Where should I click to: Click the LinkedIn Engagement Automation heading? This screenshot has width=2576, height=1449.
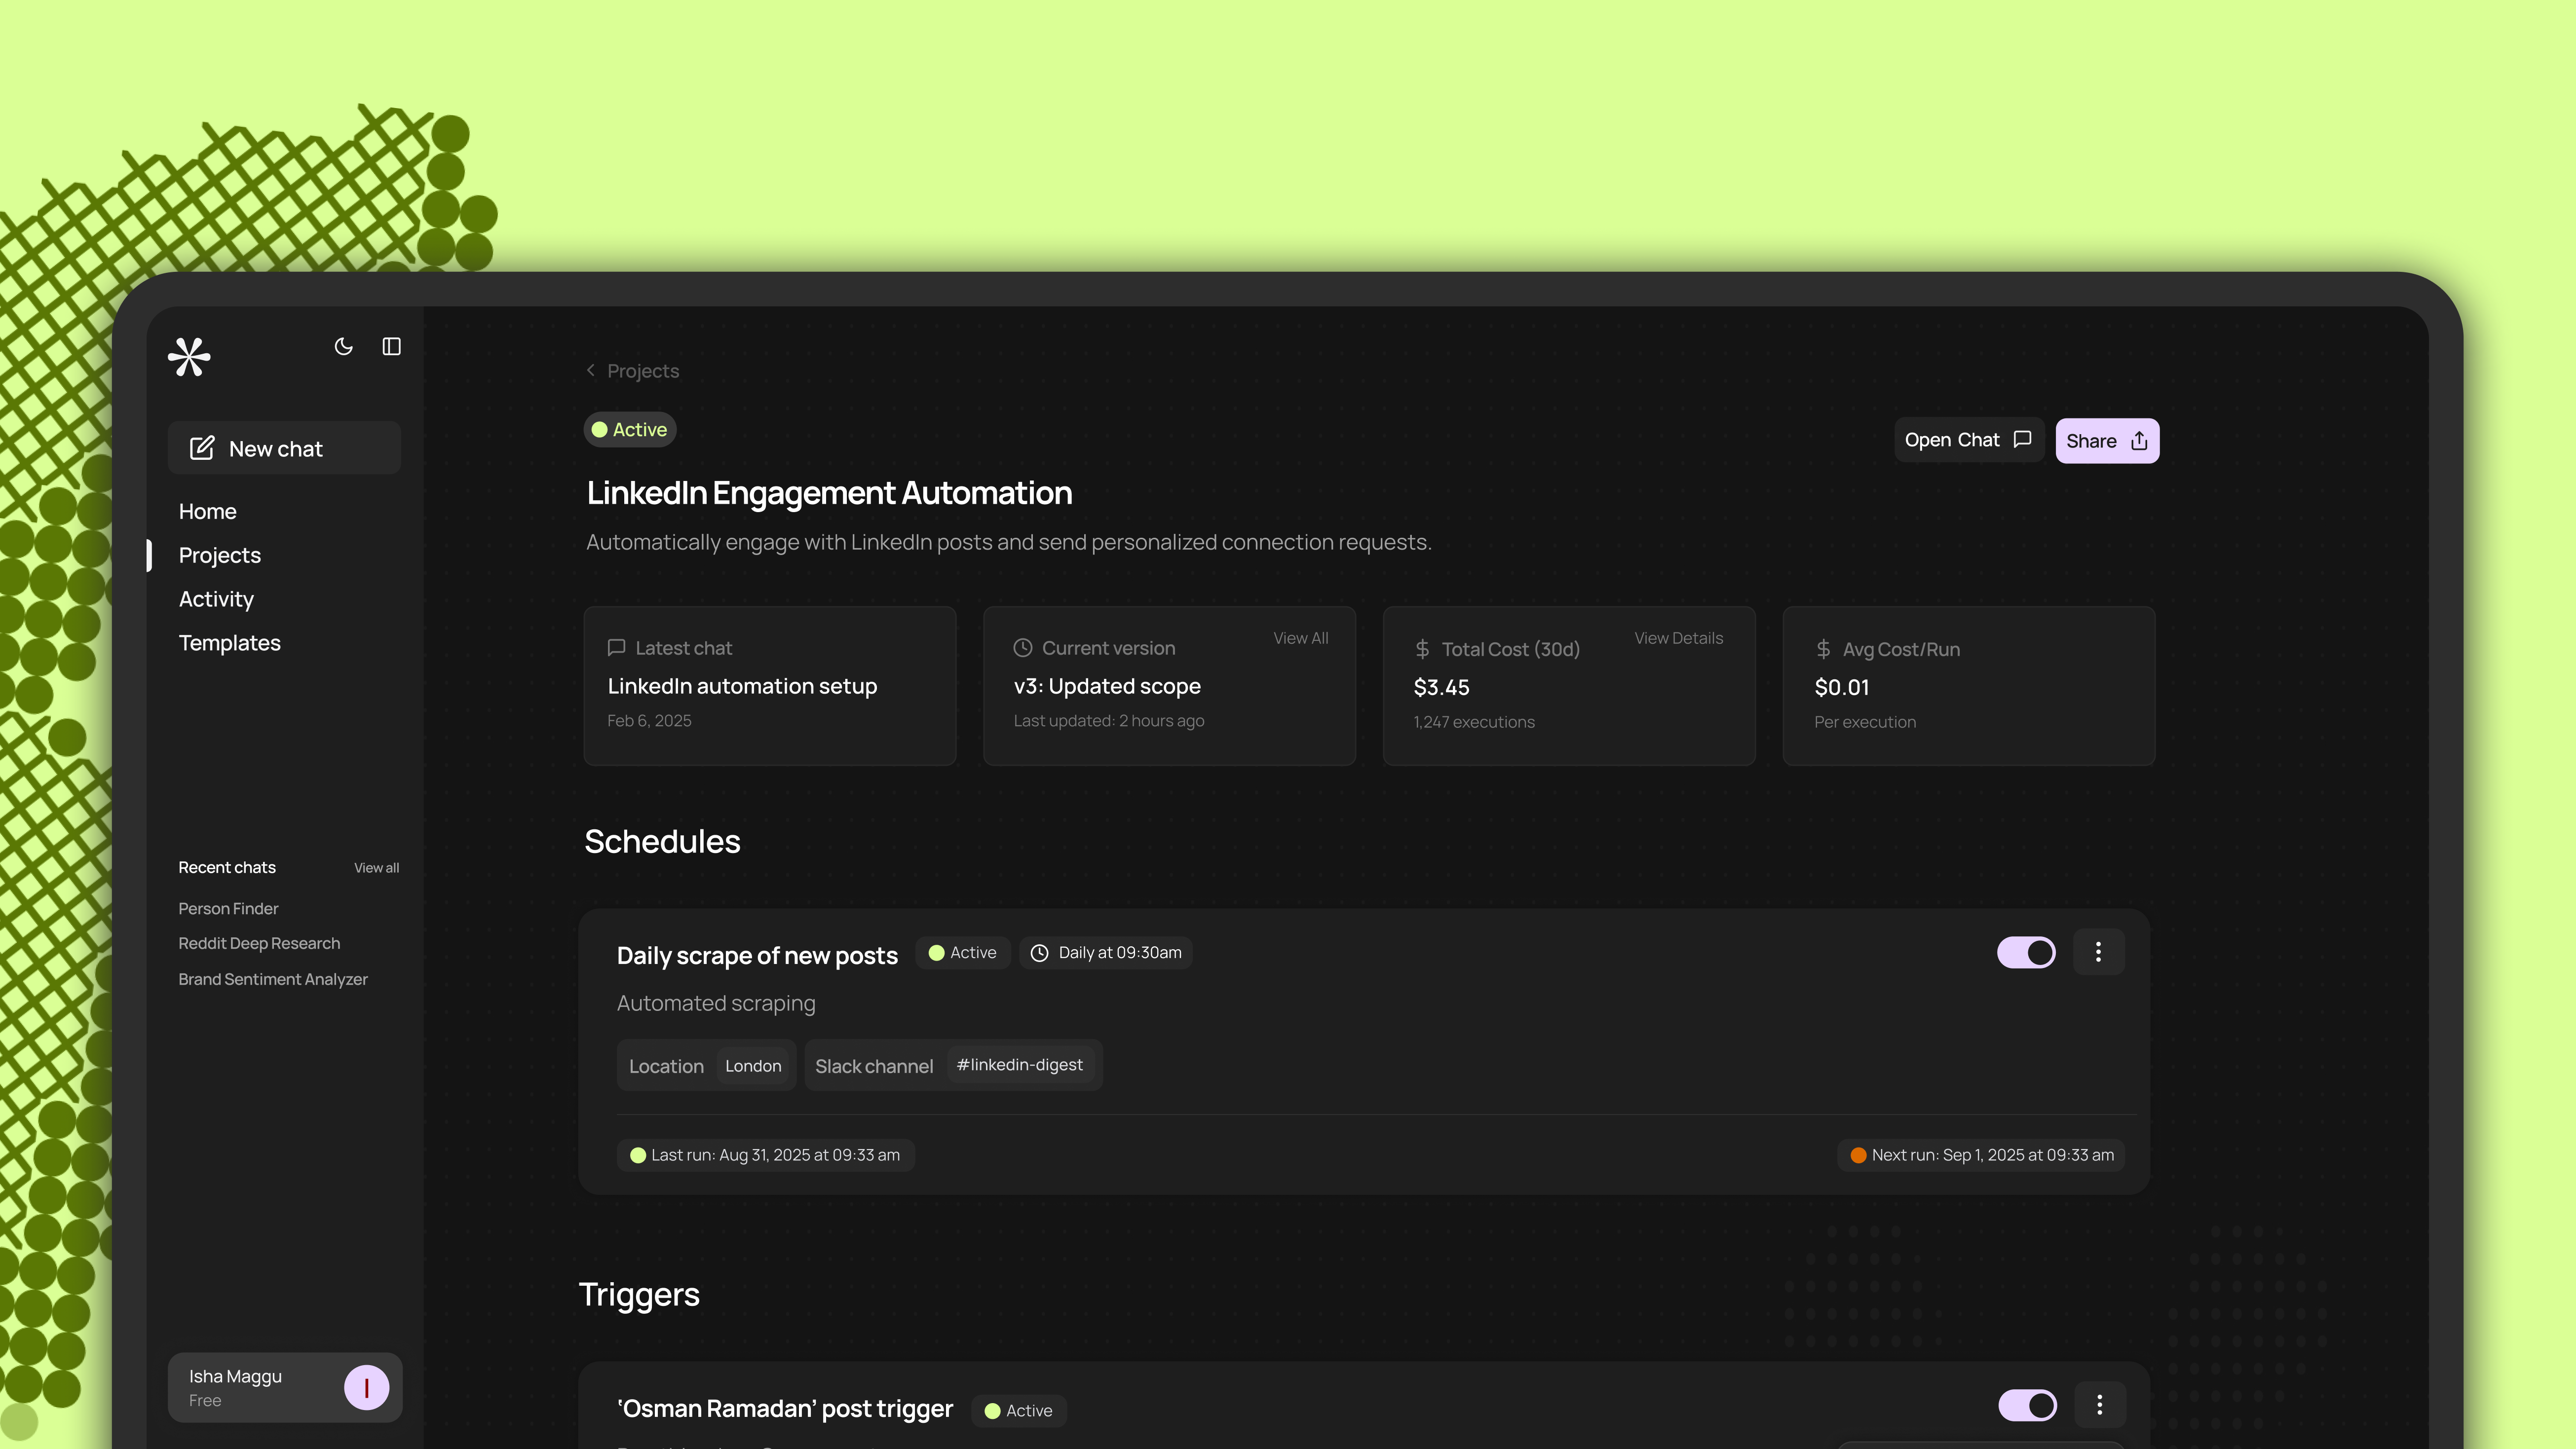829,493
